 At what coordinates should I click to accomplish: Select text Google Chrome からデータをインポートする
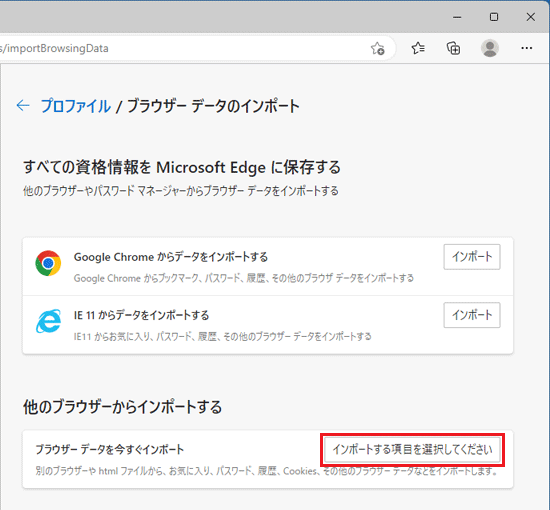(171, 257)
